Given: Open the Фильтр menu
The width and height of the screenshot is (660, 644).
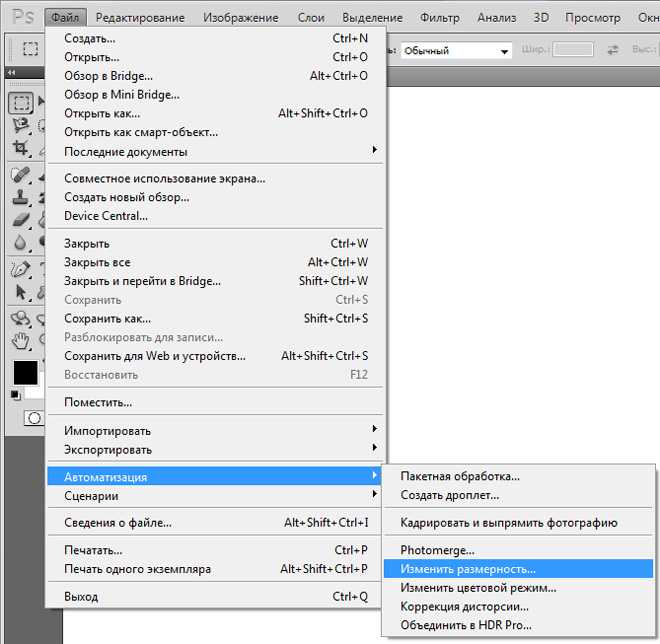Looking at the screenshot, I should point(440,18).
